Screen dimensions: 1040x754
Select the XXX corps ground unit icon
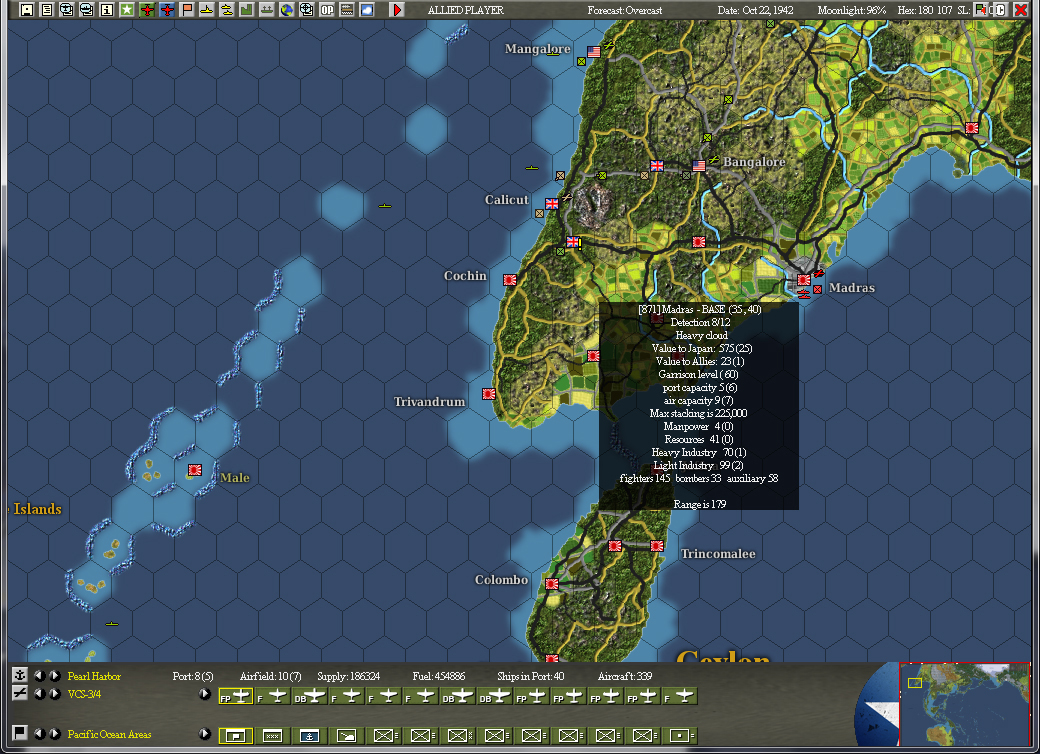tap(273, 735)
